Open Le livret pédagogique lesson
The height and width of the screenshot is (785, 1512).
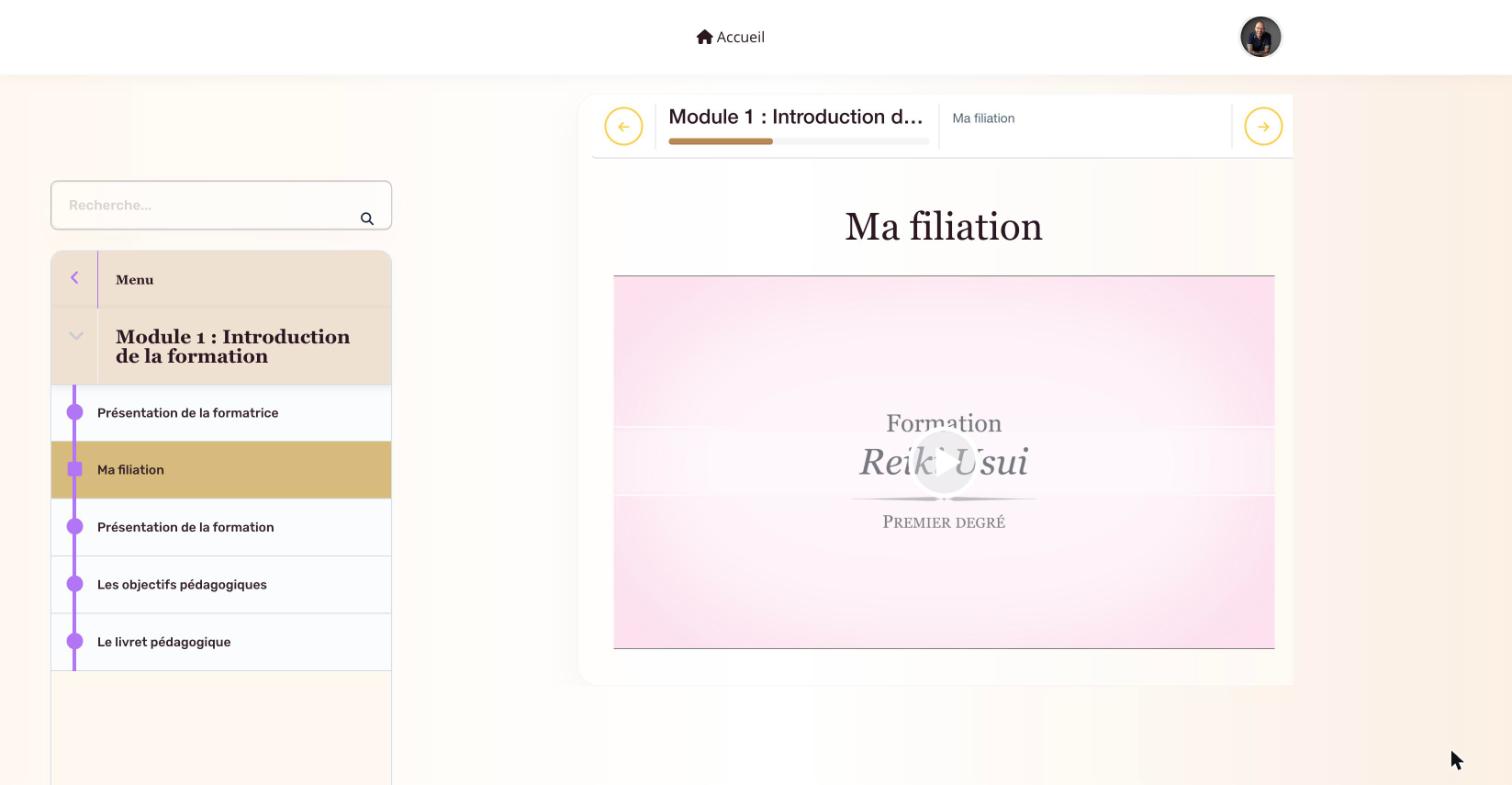[221, 642]
